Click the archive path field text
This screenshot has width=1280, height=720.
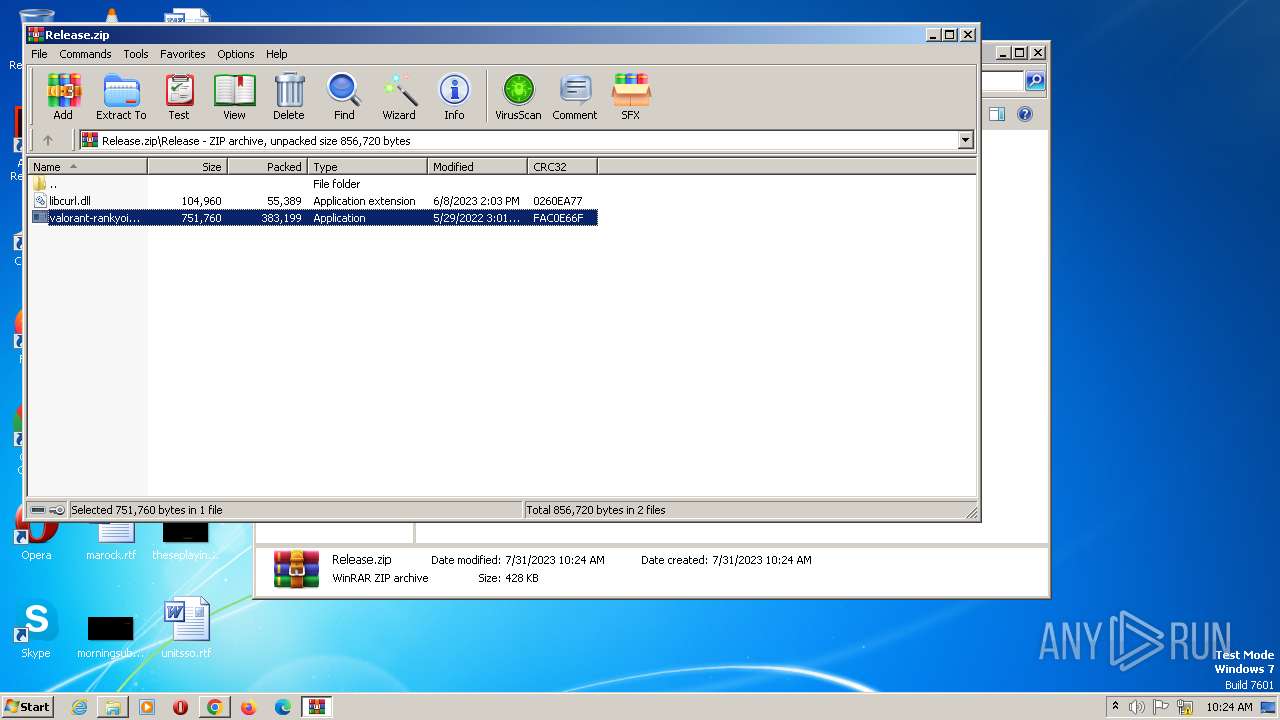point(256,141)
